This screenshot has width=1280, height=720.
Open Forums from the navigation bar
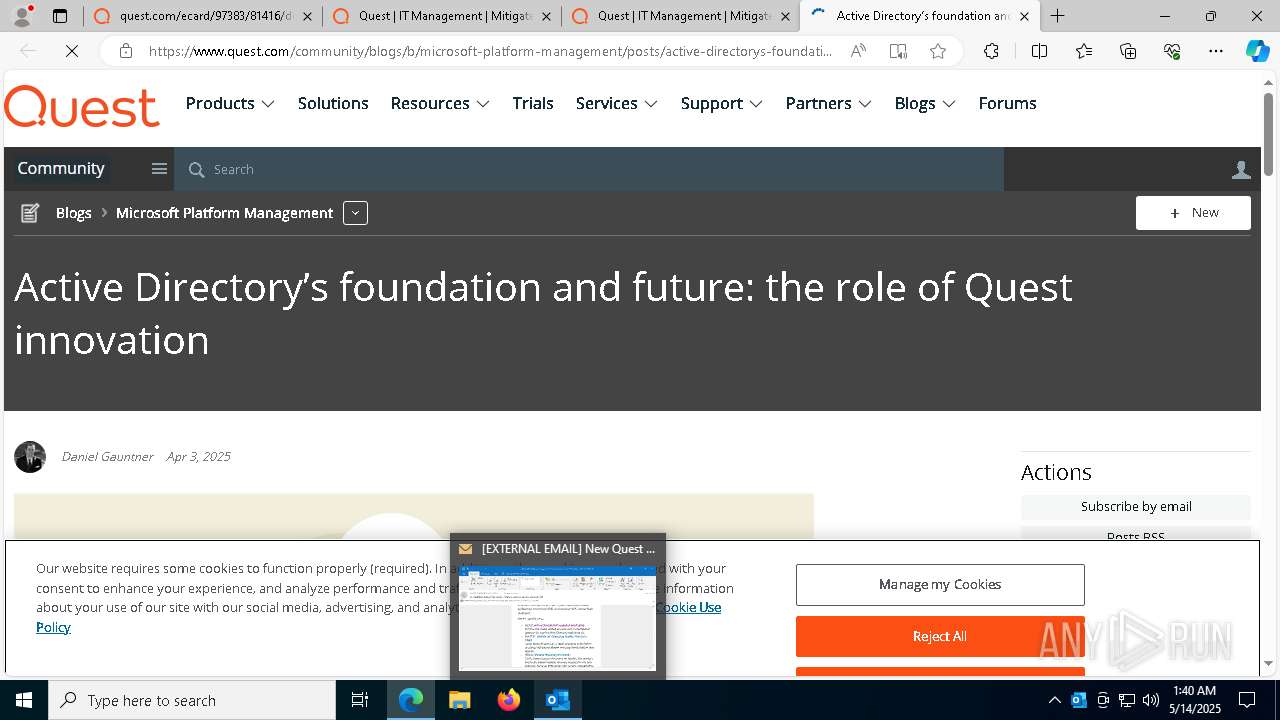(1007, 103)
